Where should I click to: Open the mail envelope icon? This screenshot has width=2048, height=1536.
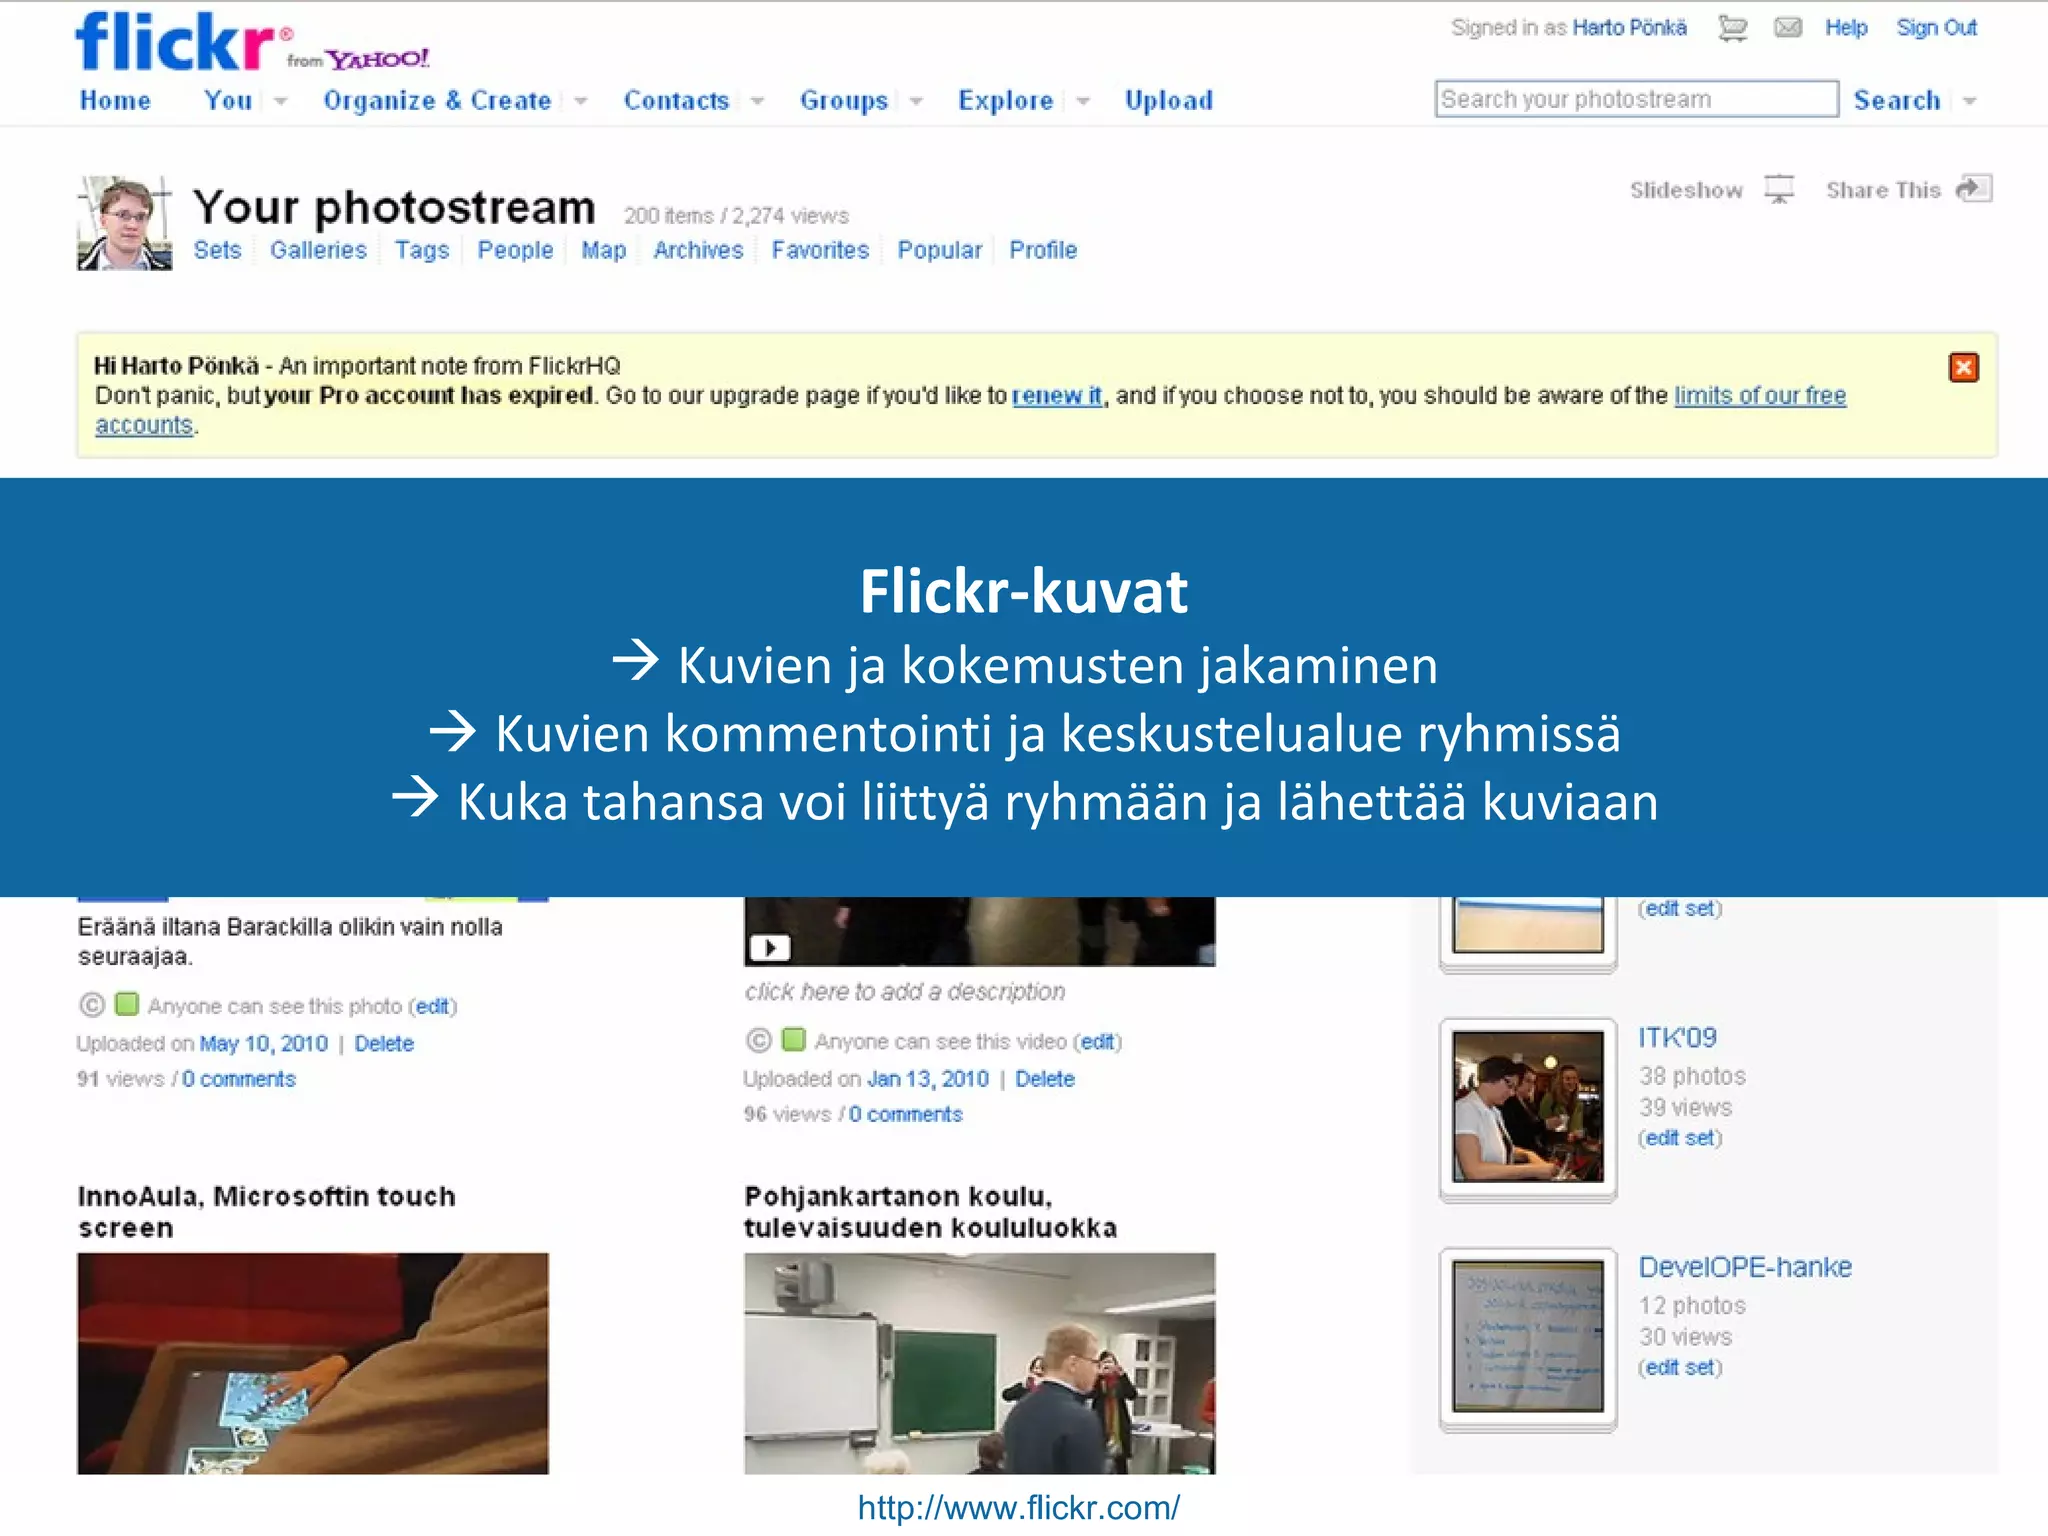click(1787, 28)
